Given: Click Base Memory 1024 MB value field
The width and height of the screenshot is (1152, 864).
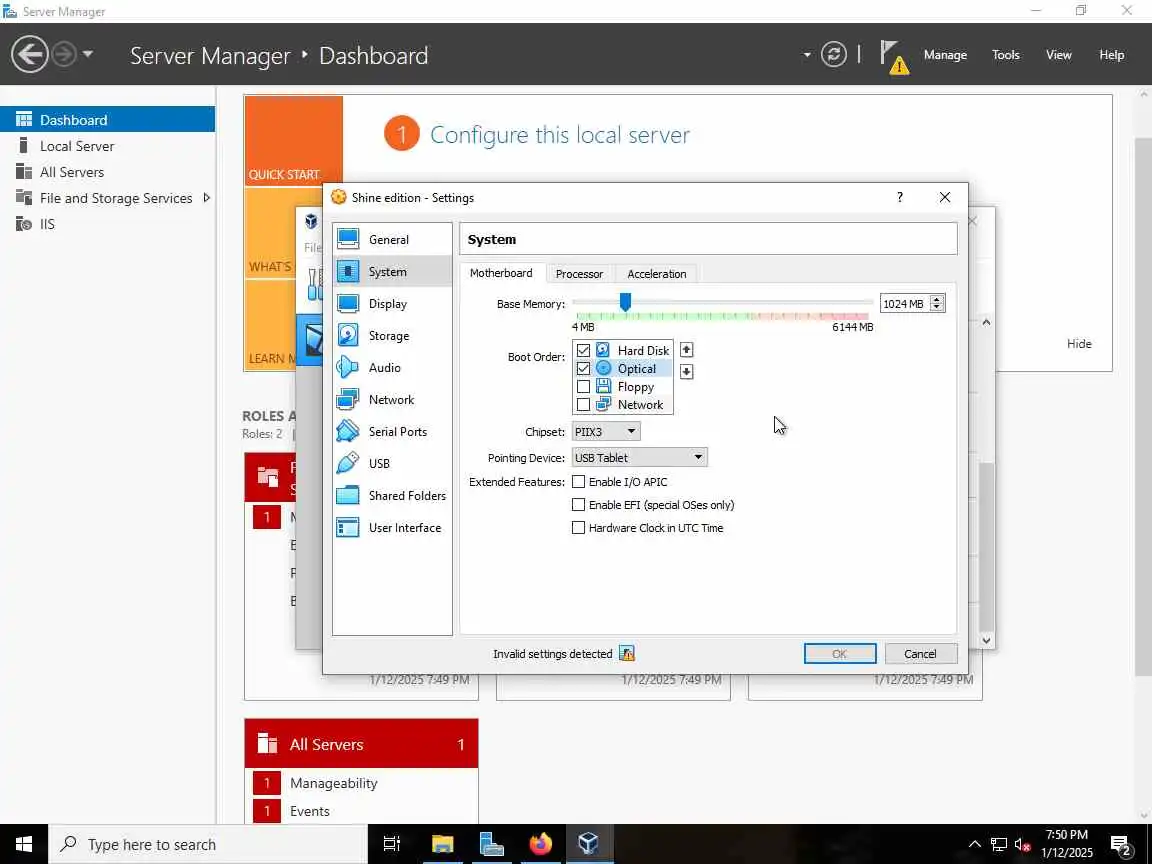Looking at the screenshot, I should [904, 303].
